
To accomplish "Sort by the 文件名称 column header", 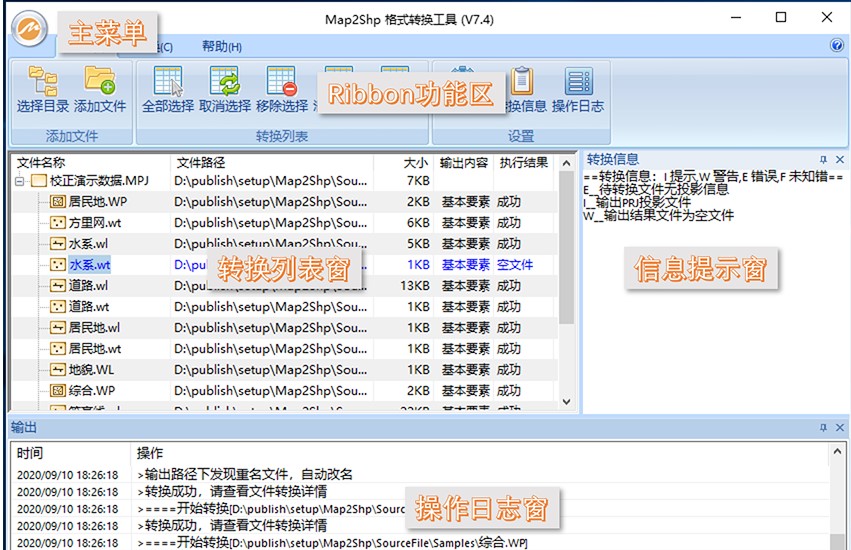I will tap(42, 162).
